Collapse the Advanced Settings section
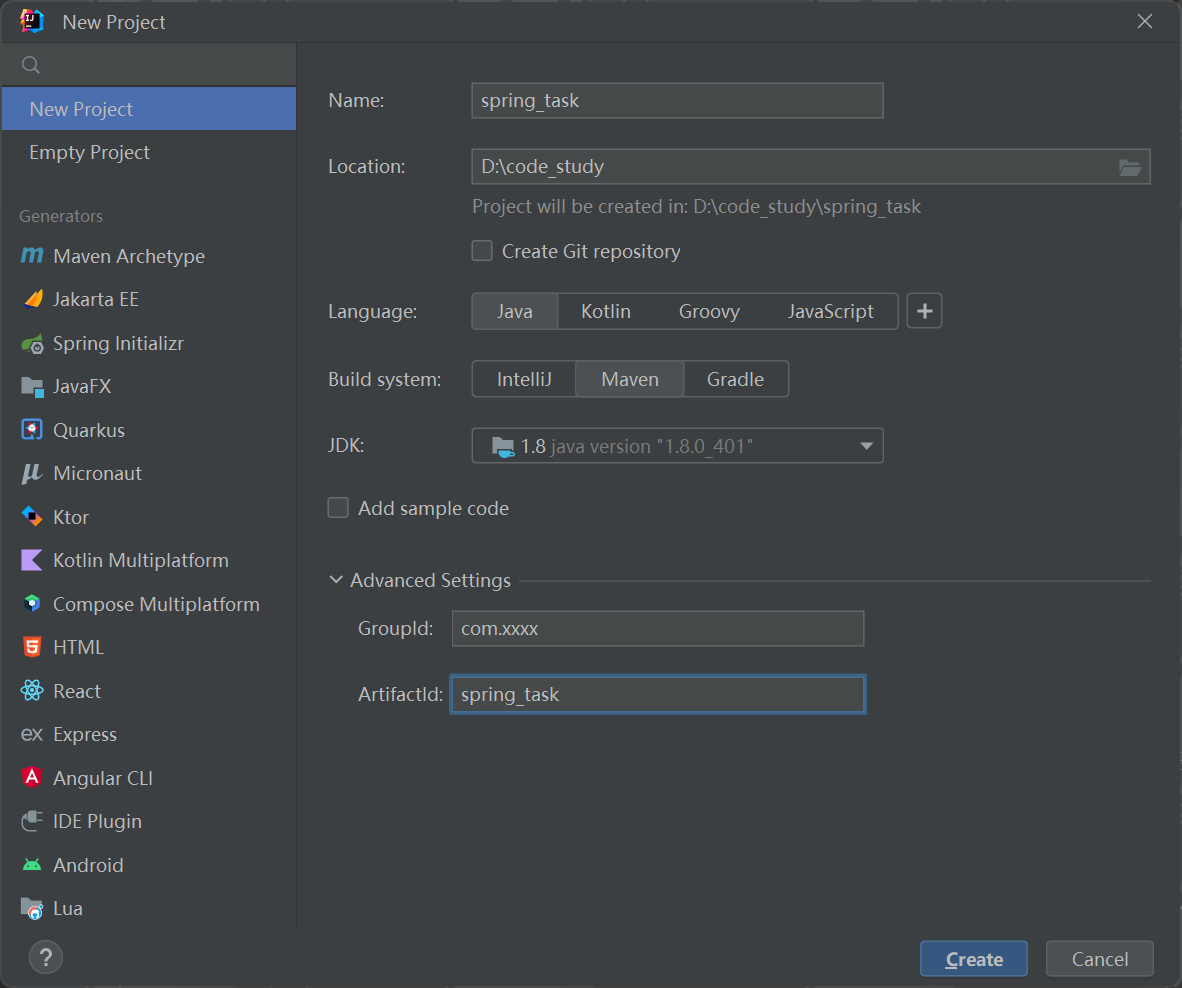 click(335, 580)
